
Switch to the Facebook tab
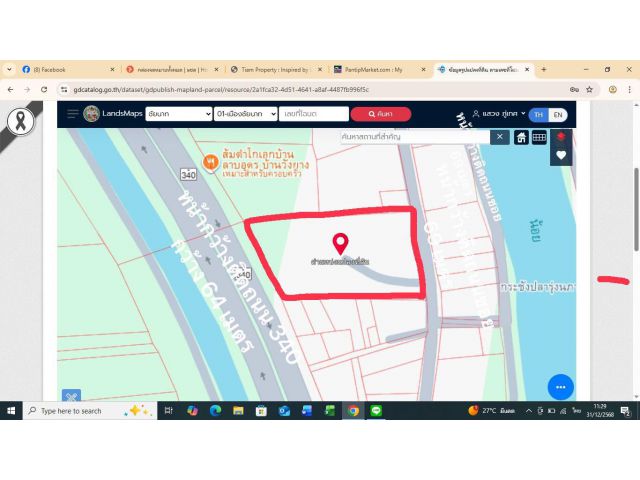point(62,69)
